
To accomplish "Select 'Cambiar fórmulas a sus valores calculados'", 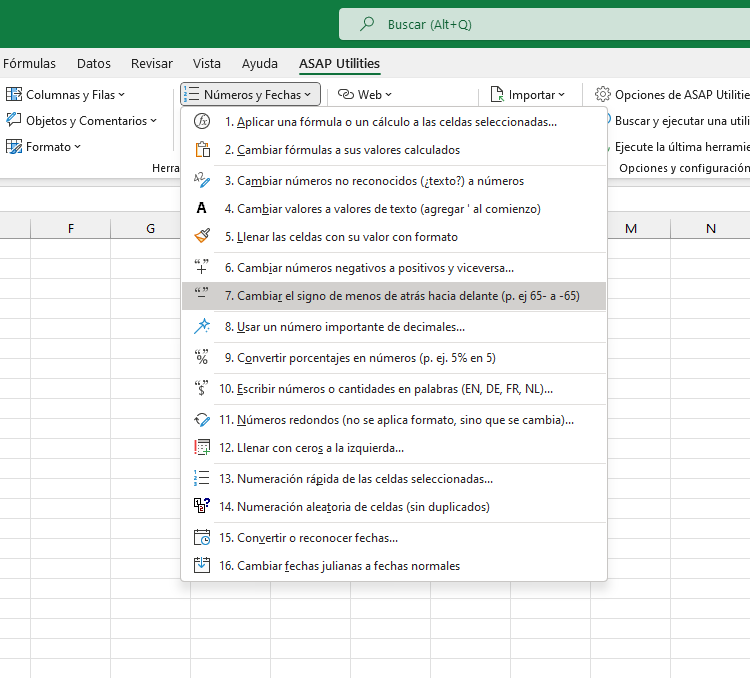I will point(394,150).
